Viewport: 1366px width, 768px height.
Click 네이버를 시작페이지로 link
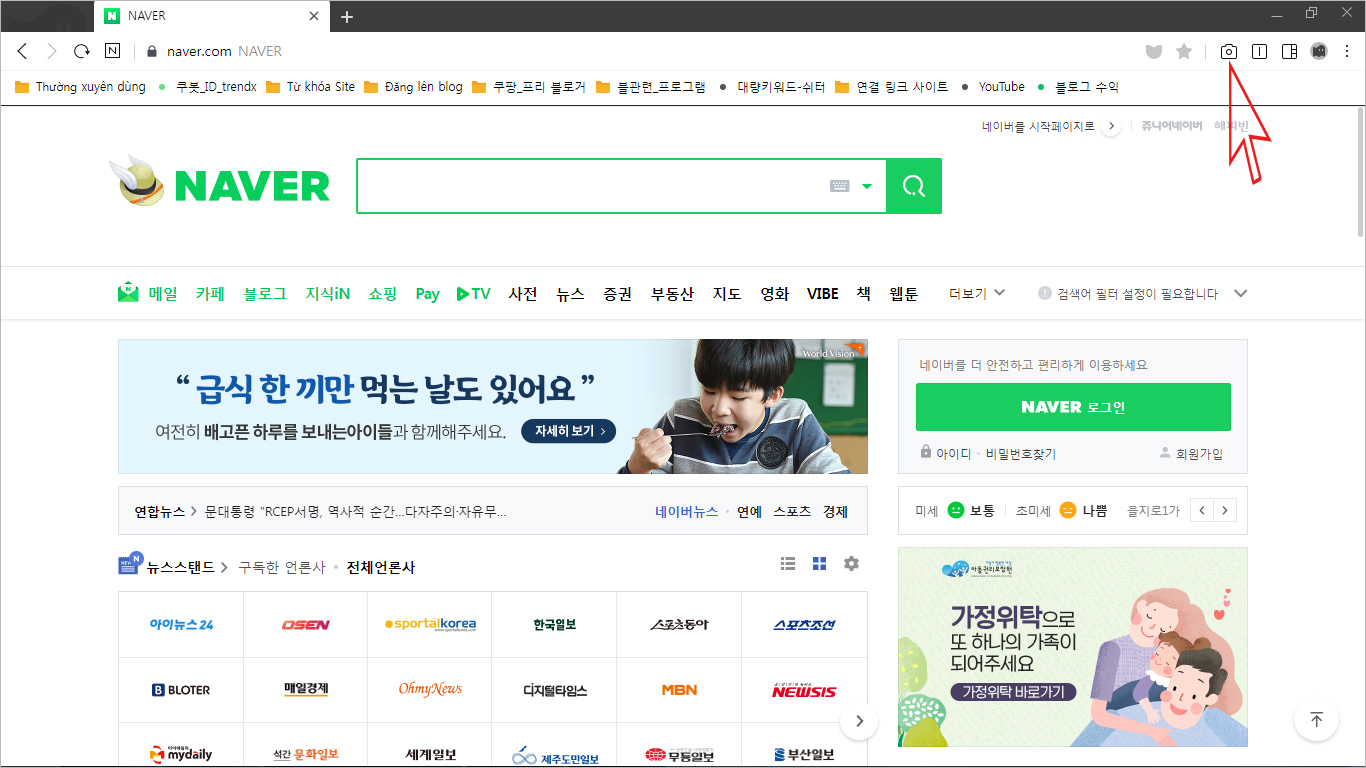(1038, 126)
